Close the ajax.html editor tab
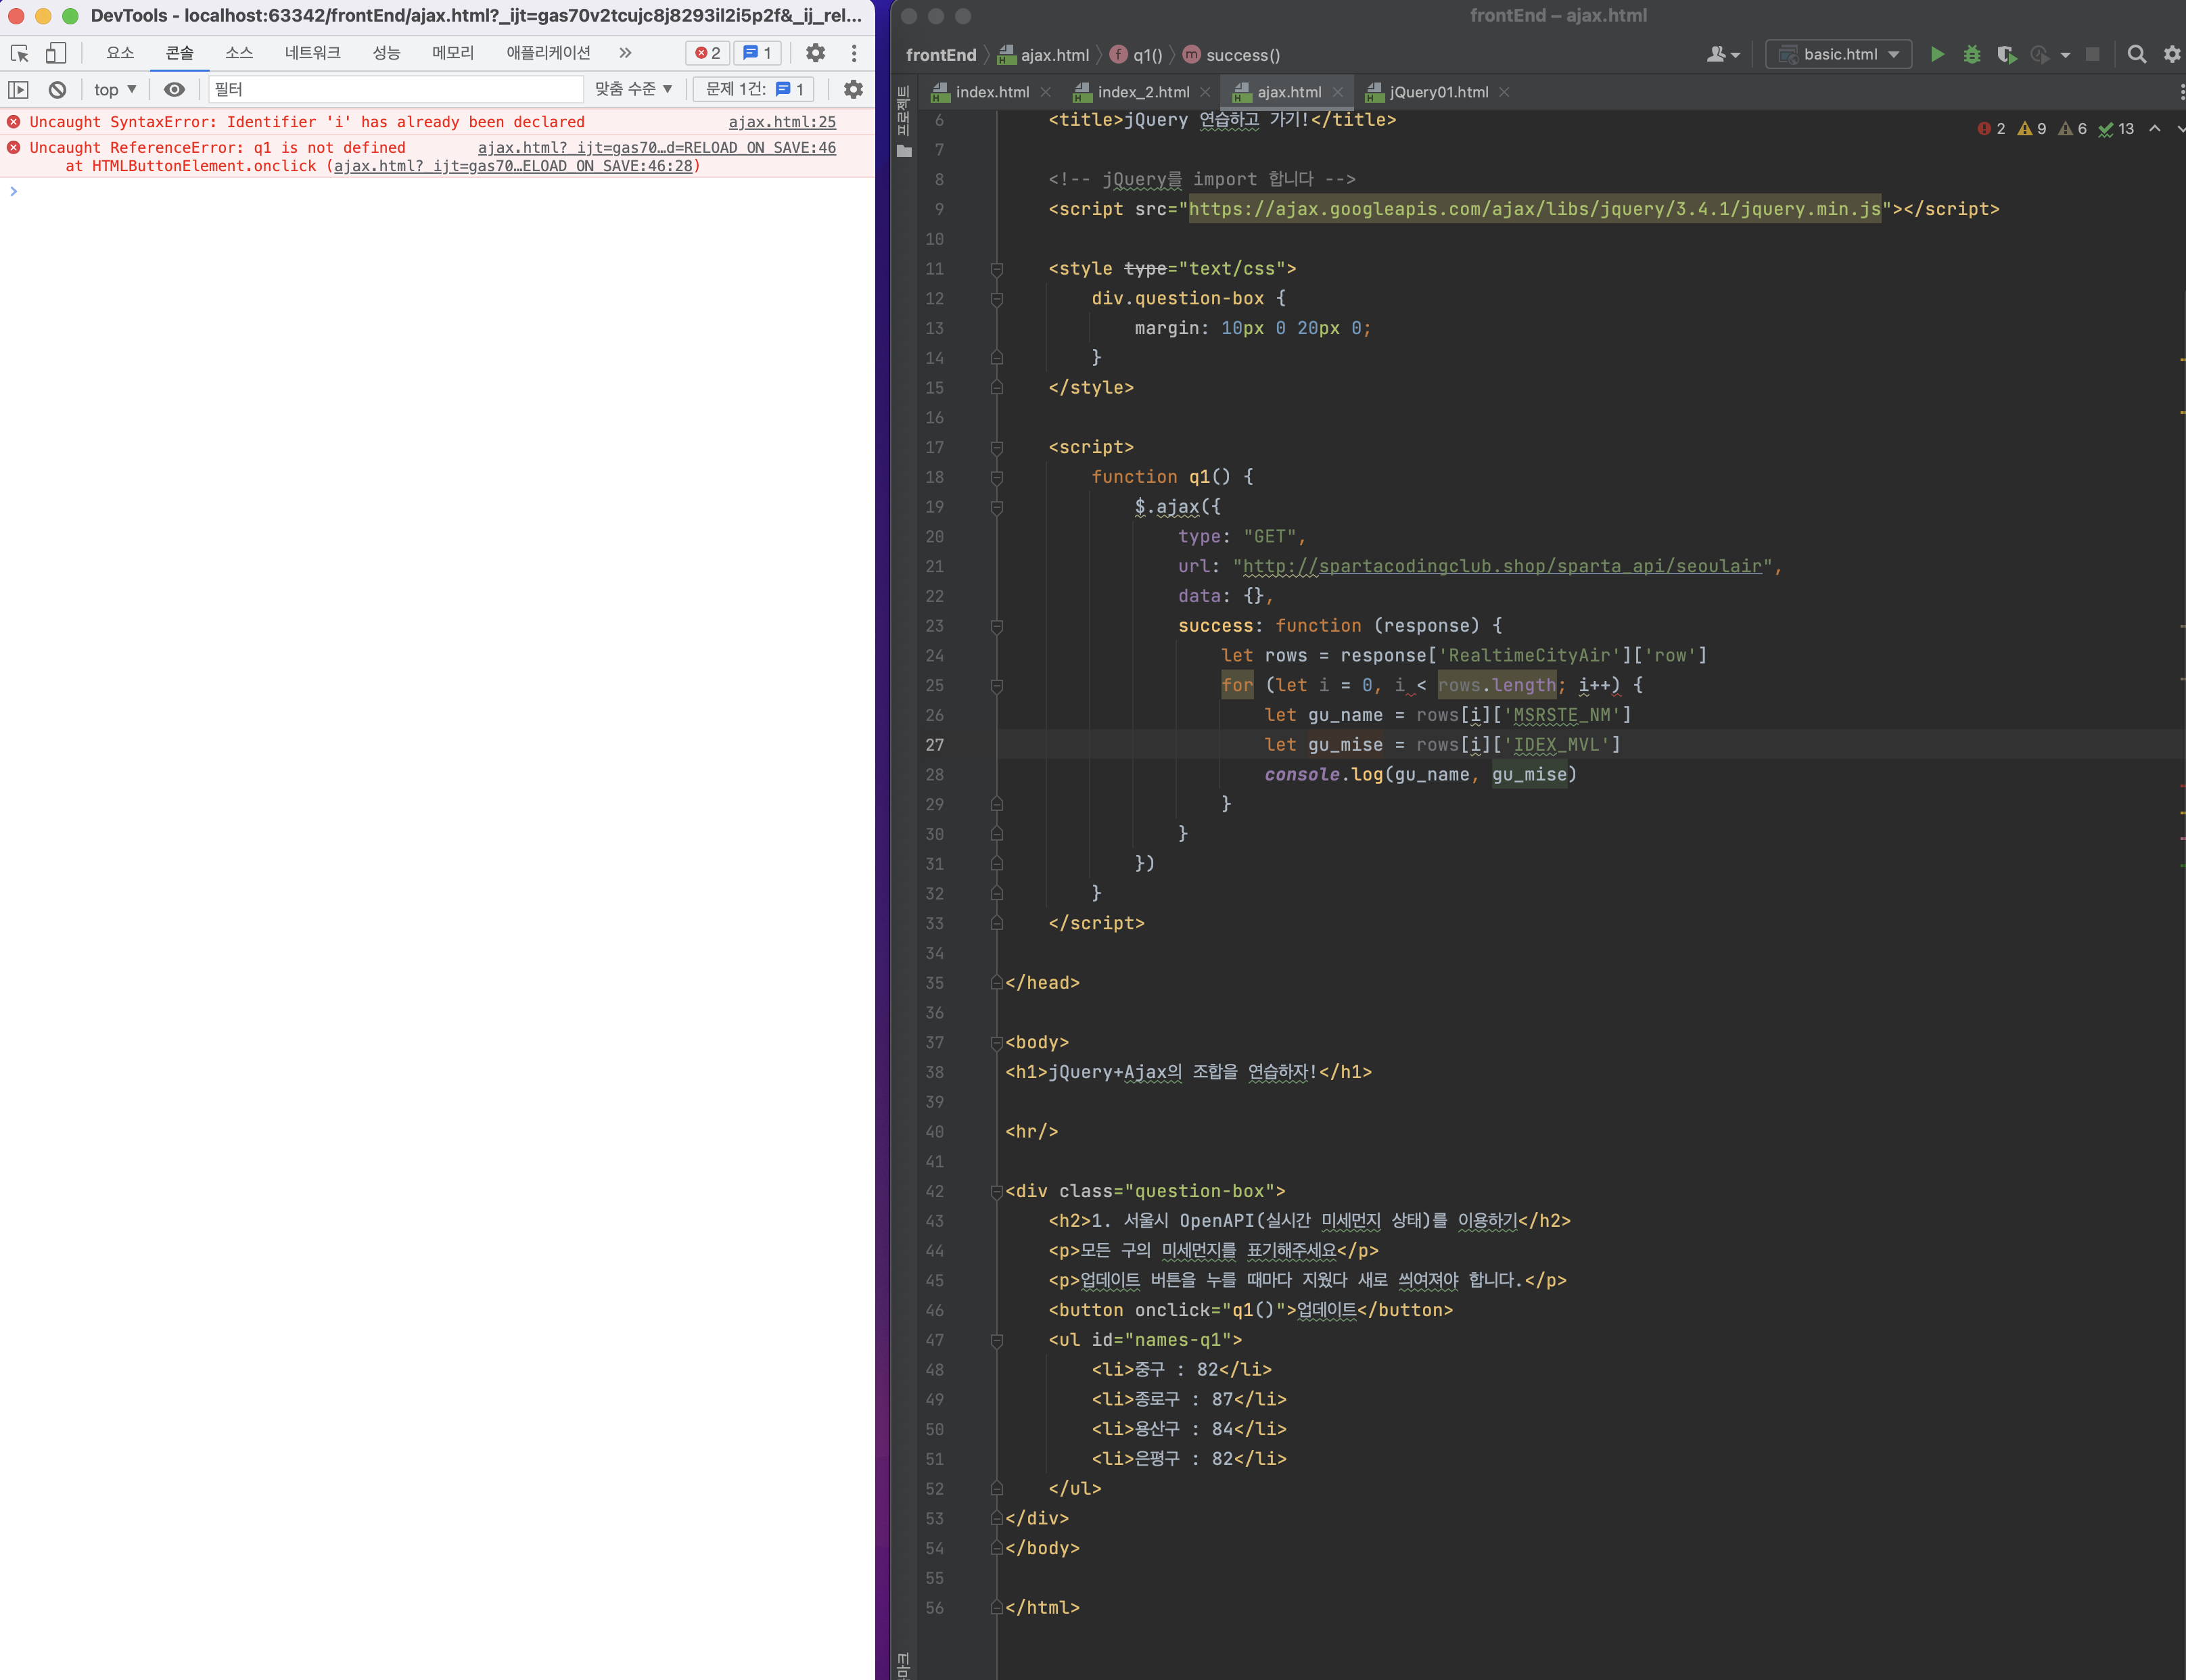2186x1680 pixels. tap(1338, 92)
